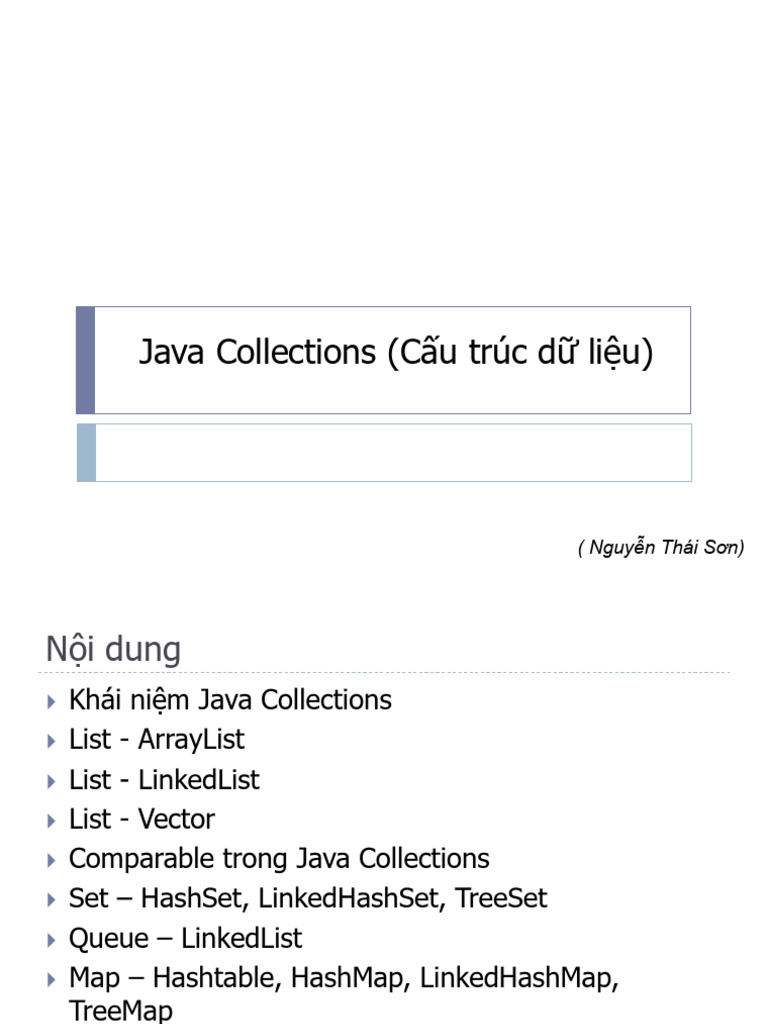
Task: Click bullet arrow beside Khái niệm Java Collections
Action: pyautogui.click(x=52, y=702)
